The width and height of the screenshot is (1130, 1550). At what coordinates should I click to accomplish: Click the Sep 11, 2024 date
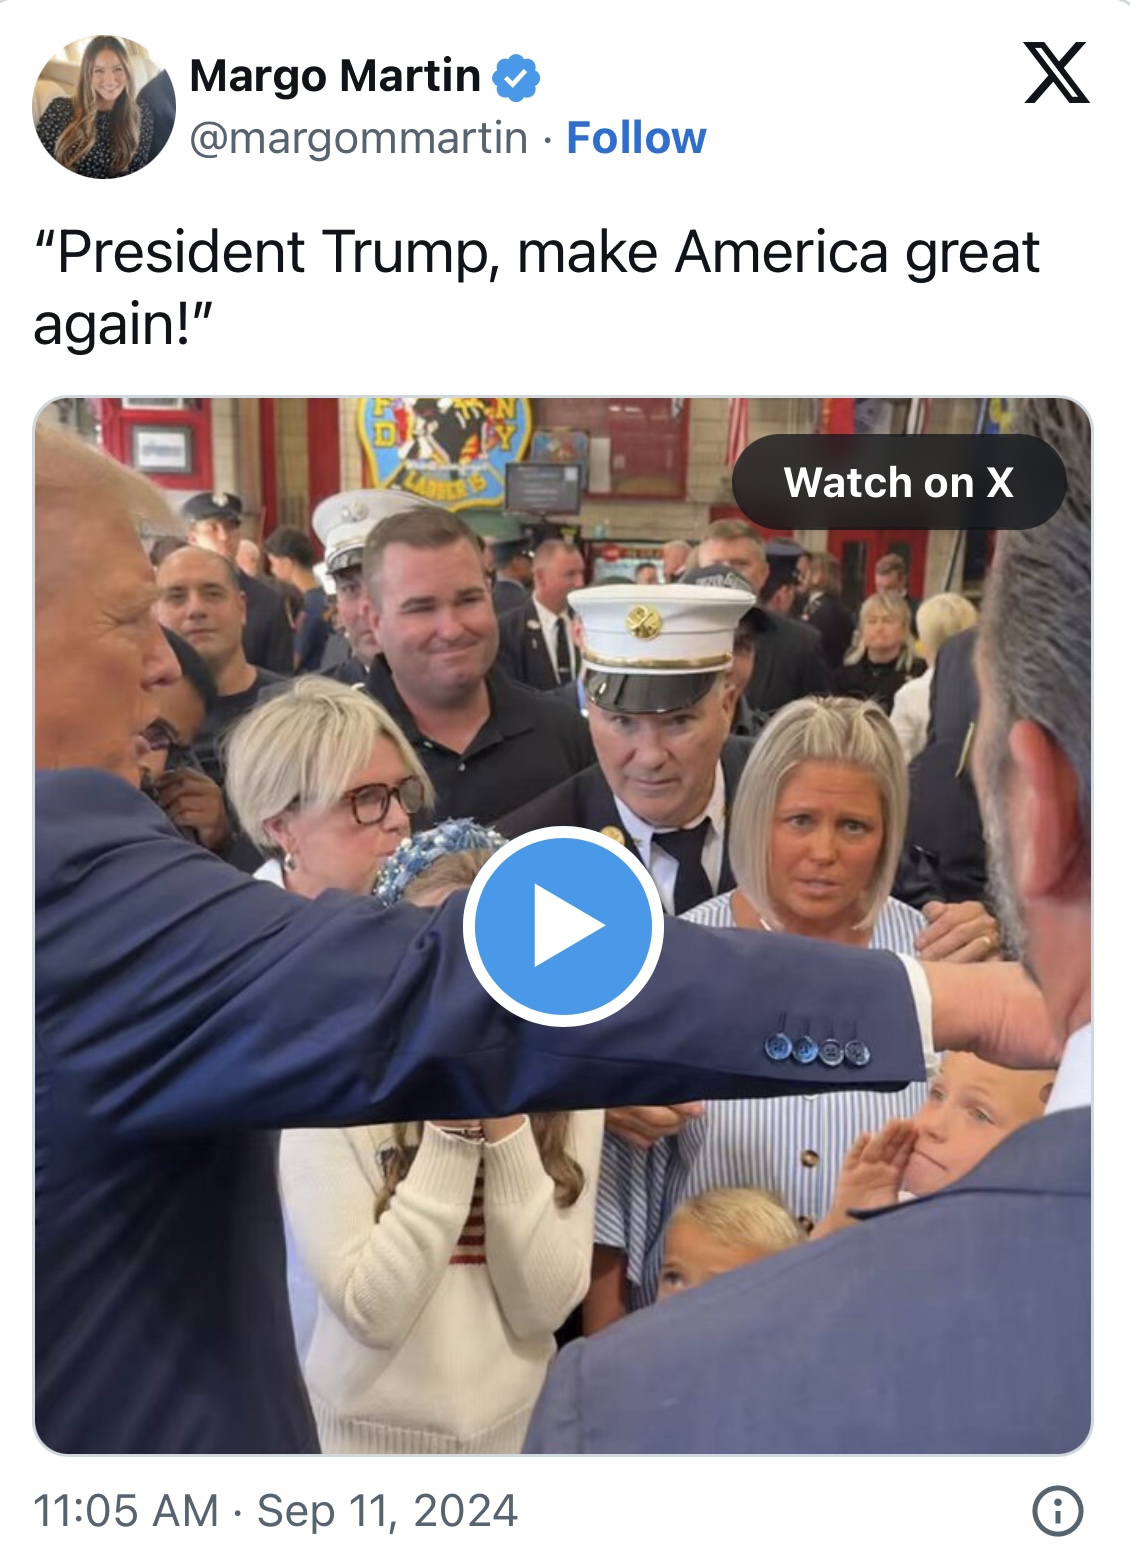[x=388, y=1510]
